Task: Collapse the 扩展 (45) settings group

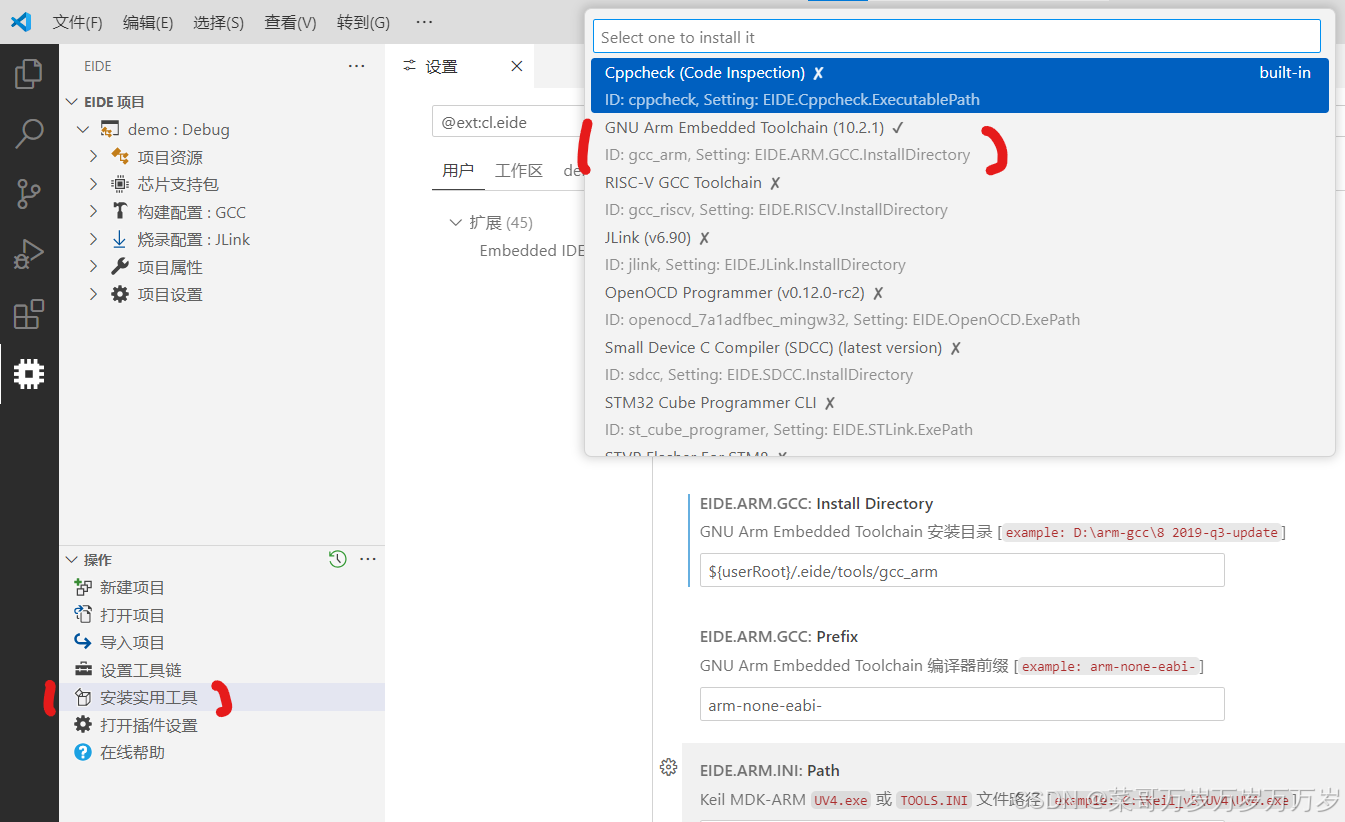Action: (x=456, y=222)
